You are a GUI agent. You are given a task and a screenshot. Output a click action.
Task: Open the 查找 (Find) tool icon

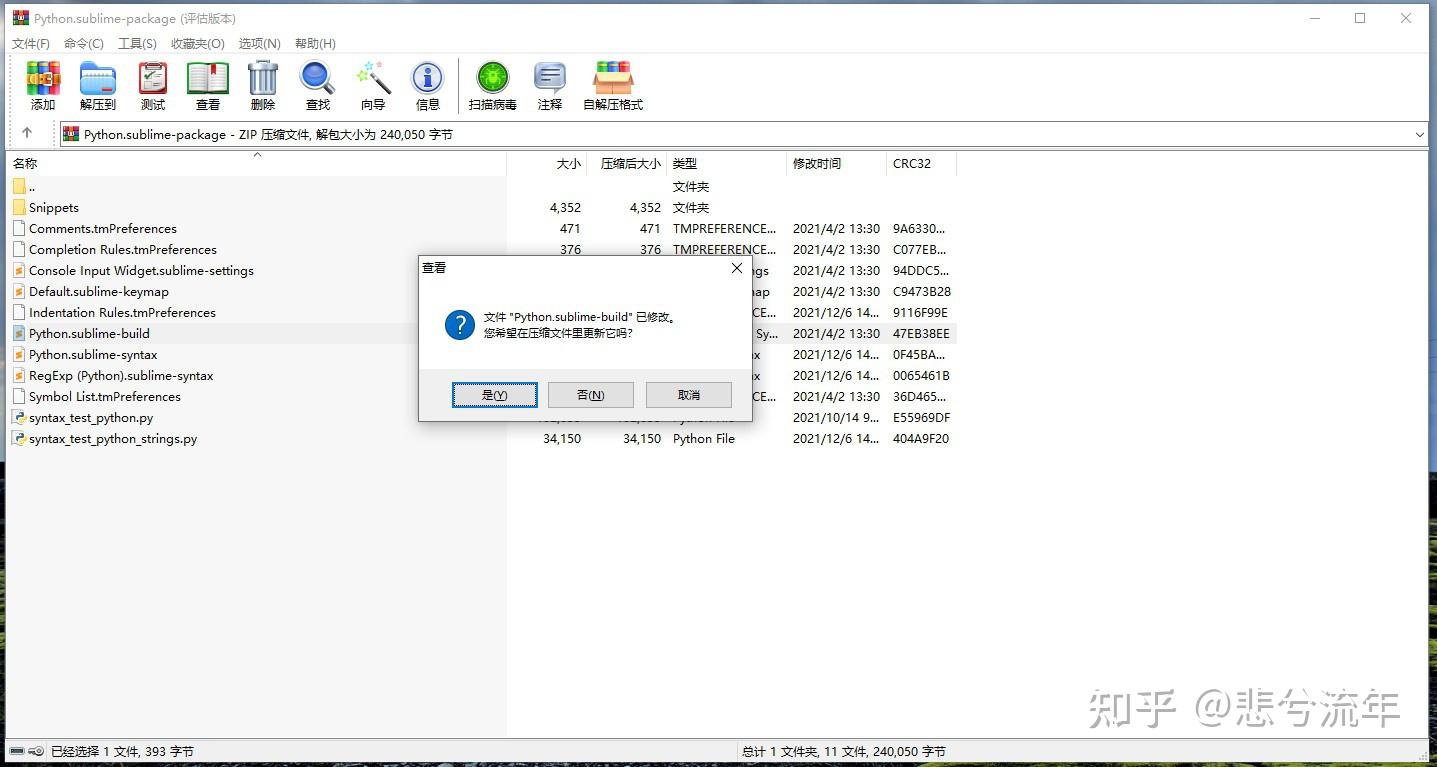pos(316,85)
